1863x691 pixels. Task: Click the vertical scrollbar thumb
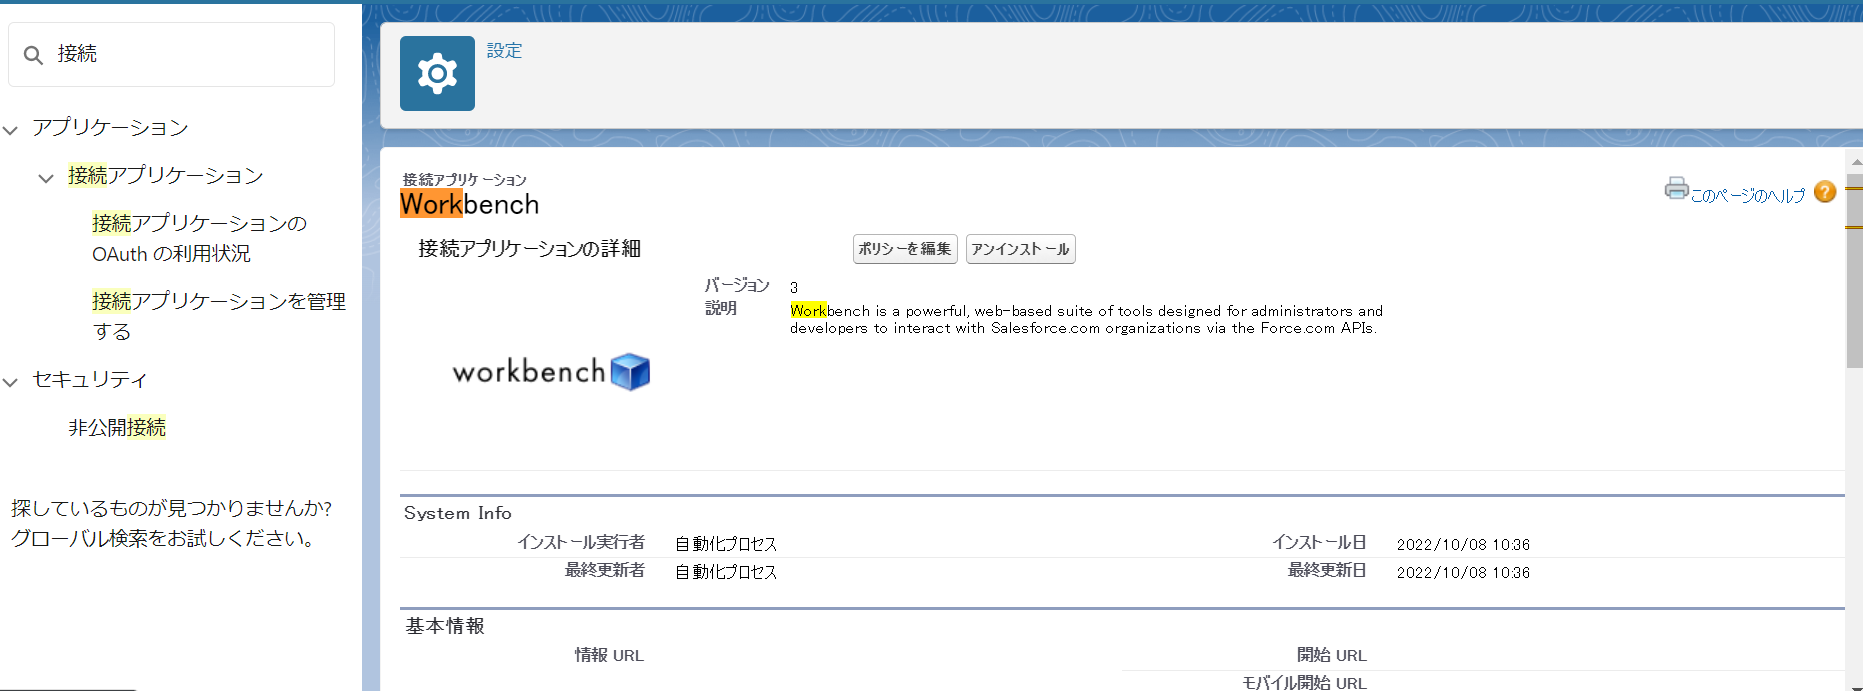click(x=1855, y=270)
